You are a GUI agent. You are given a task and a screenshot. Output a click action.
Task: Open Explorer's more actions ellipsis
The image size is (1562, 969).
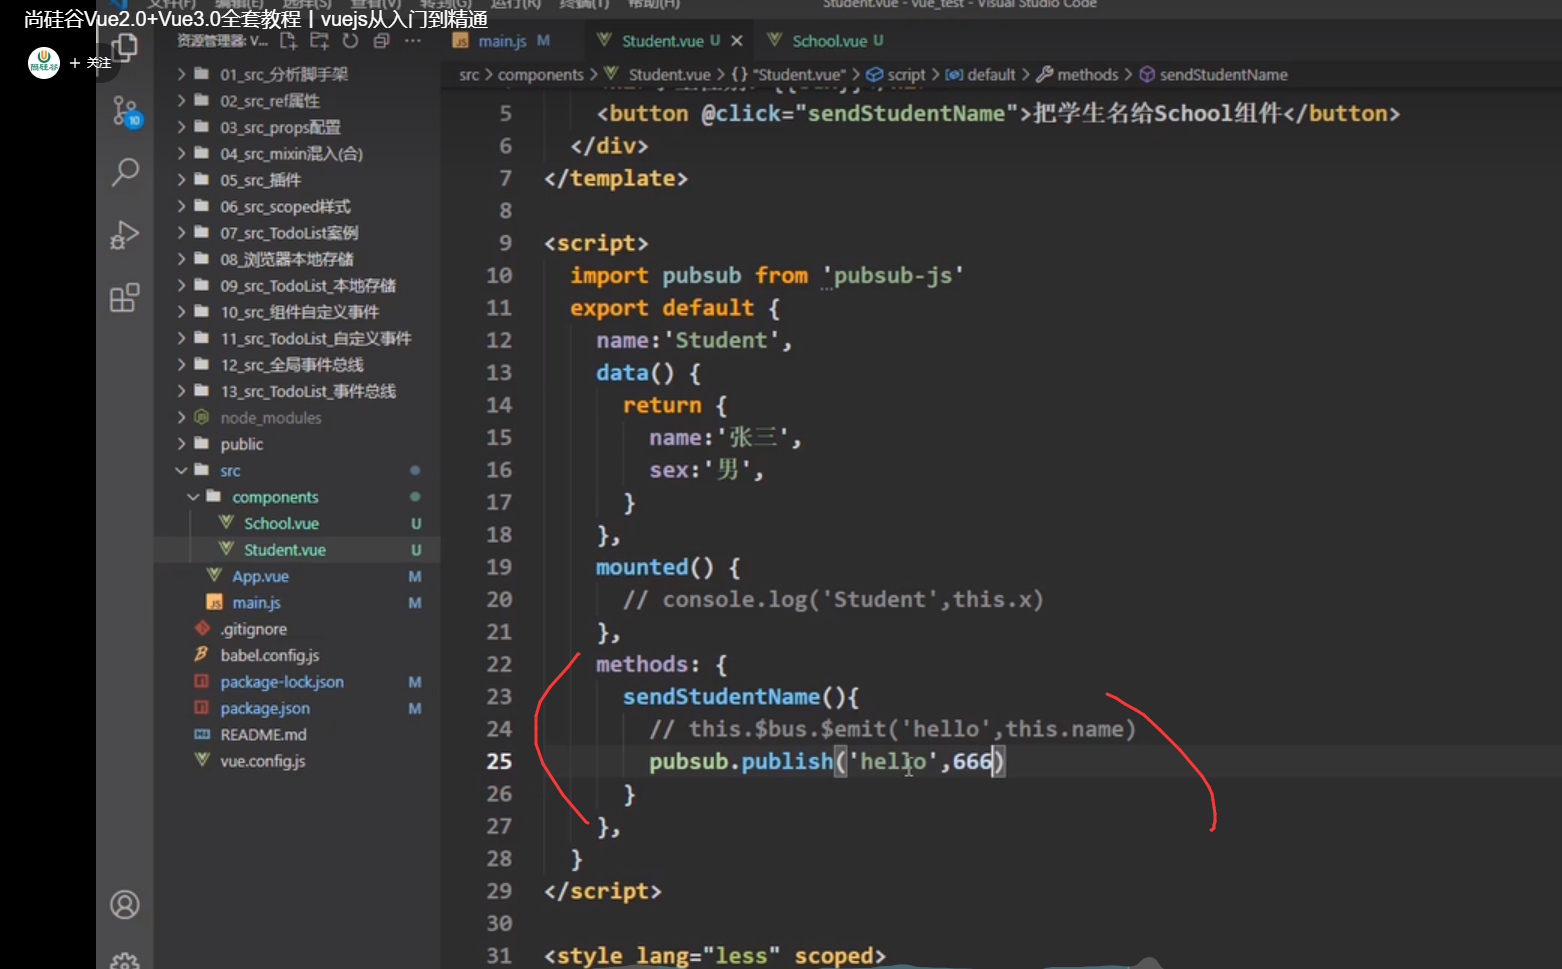click(413, 41)
